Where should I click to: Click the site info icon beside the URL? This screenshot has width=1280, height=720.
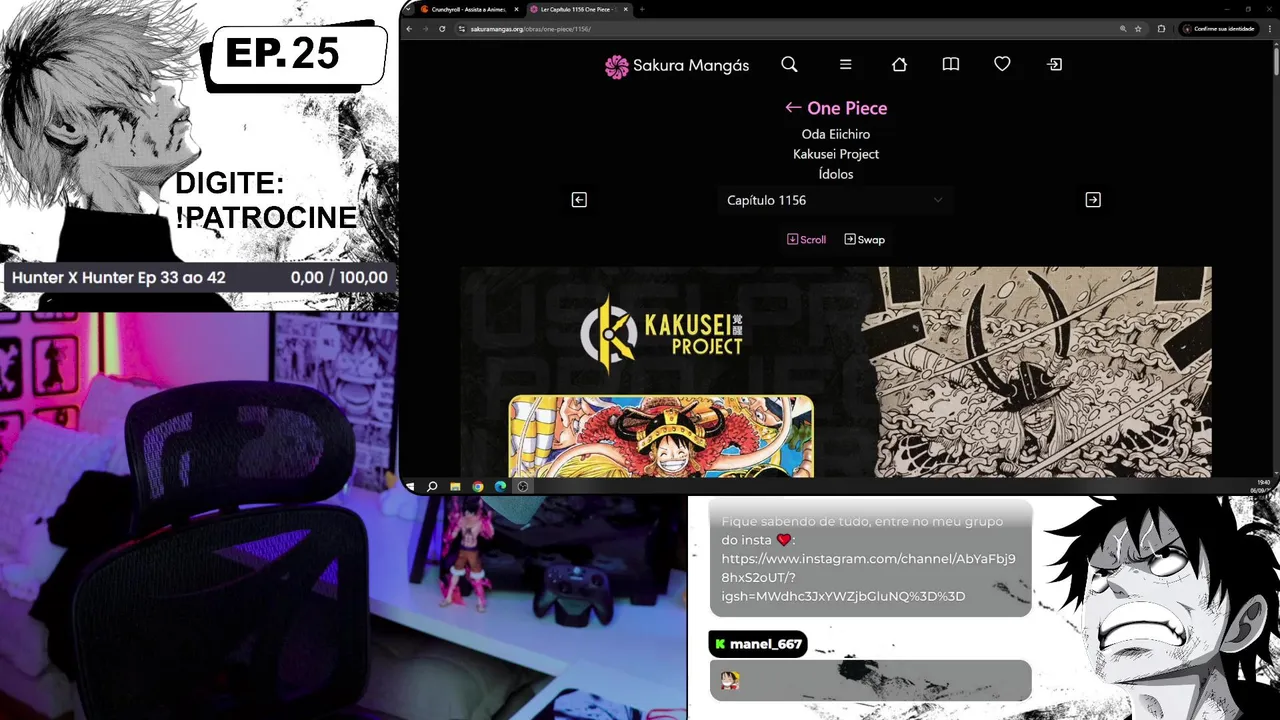[x=461, y=29]
